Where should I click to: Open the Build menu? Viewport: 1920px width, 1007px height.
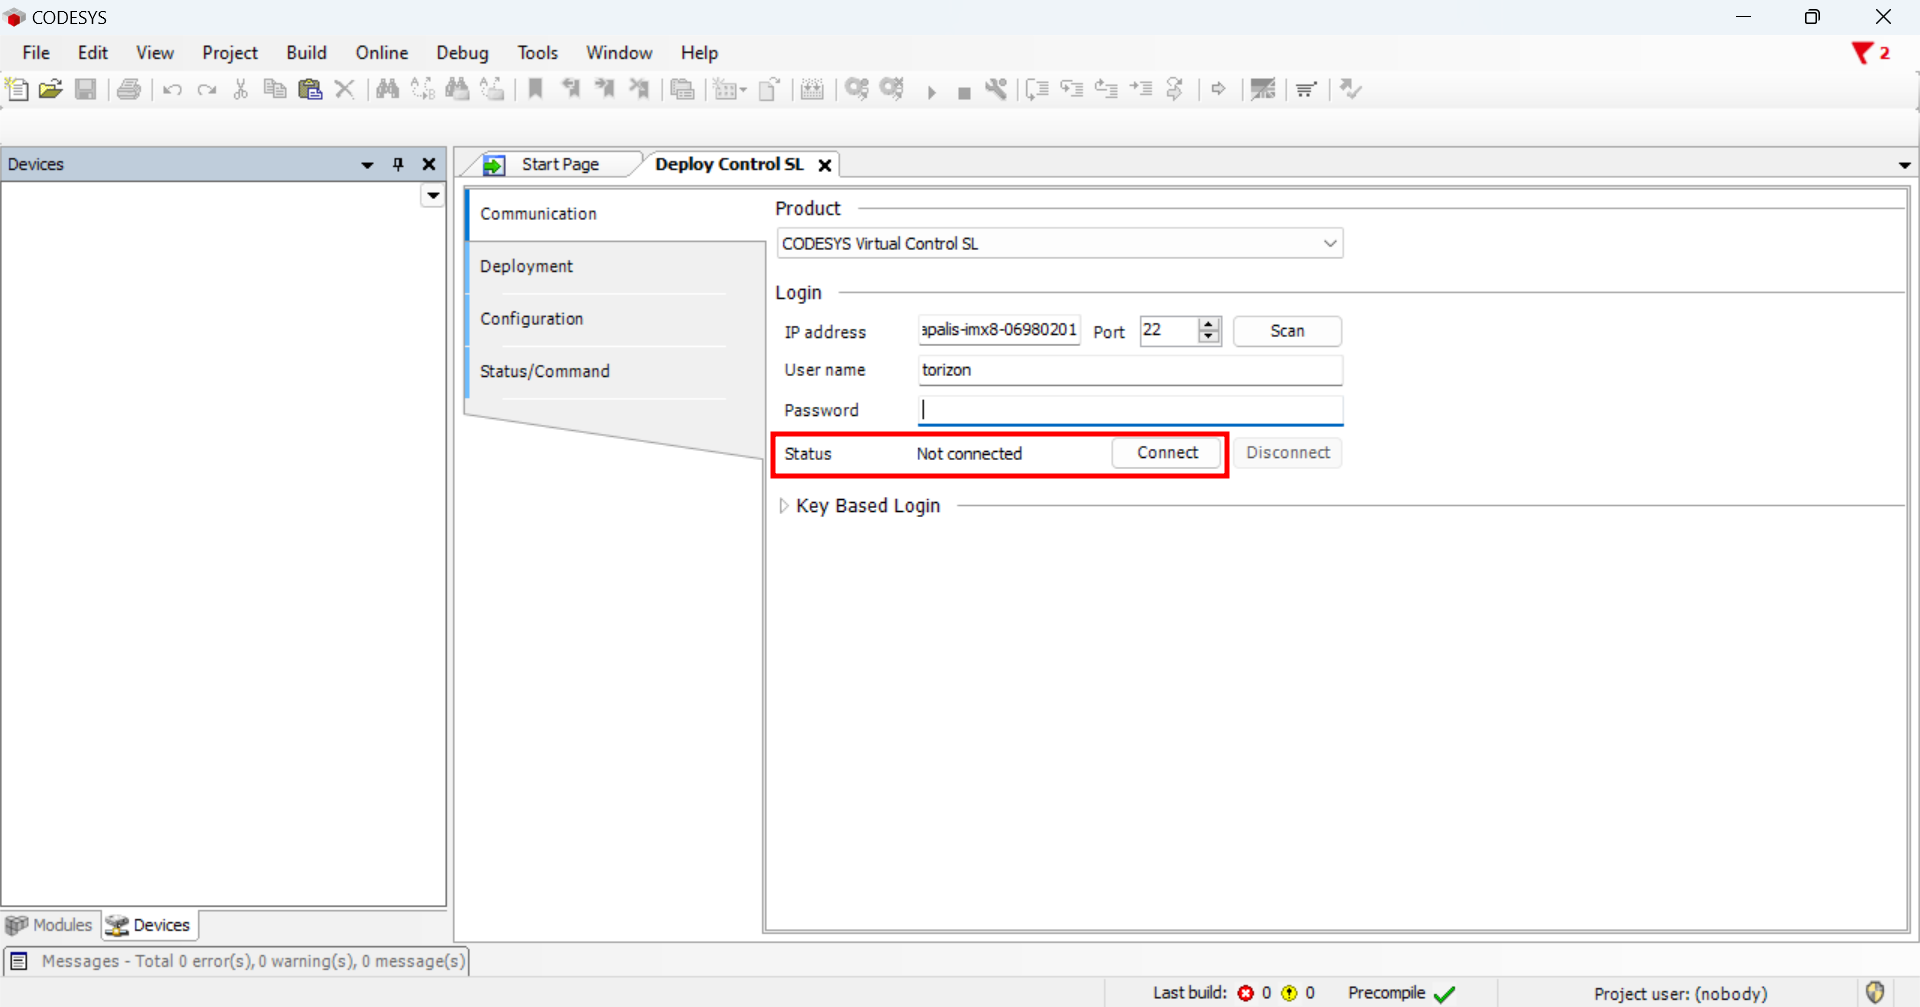point(306,53)
